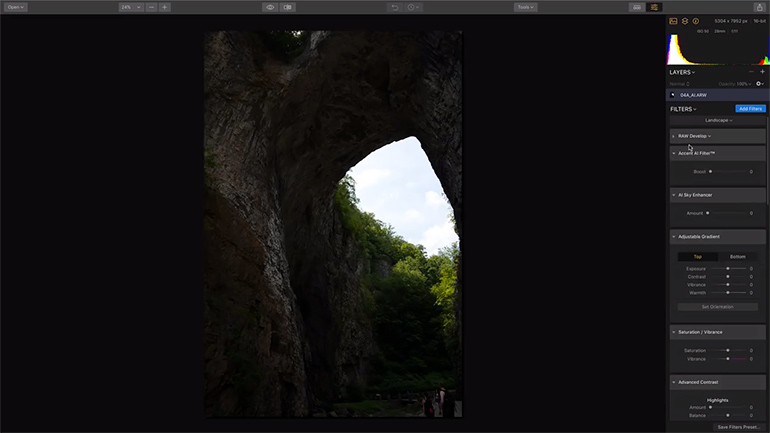This screenshot has width=770, height=433.
Task: Toggle the quick preview eye icon
Action: 270,7
